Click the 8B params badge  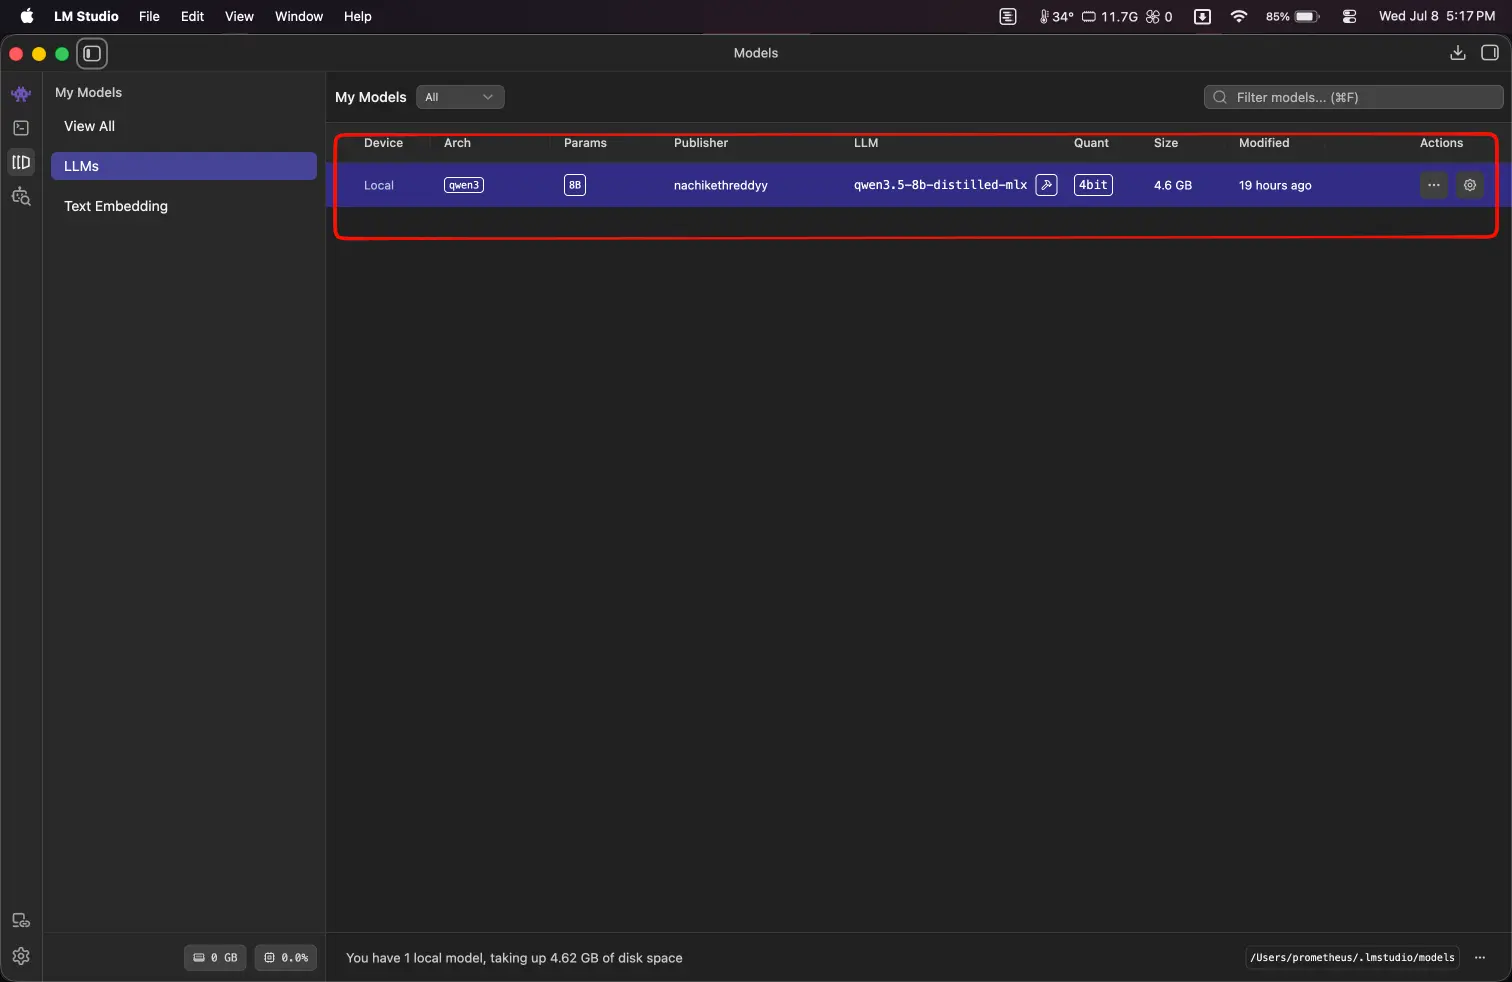tap(575, 185)
